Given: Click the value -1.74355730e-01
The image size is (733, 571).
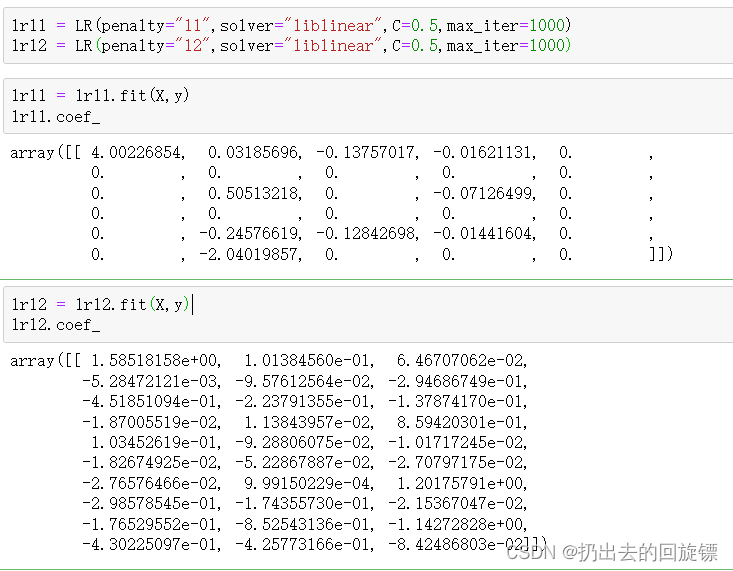Looking at the screenshot, I should pyautogui.click(x=303, y=504).
